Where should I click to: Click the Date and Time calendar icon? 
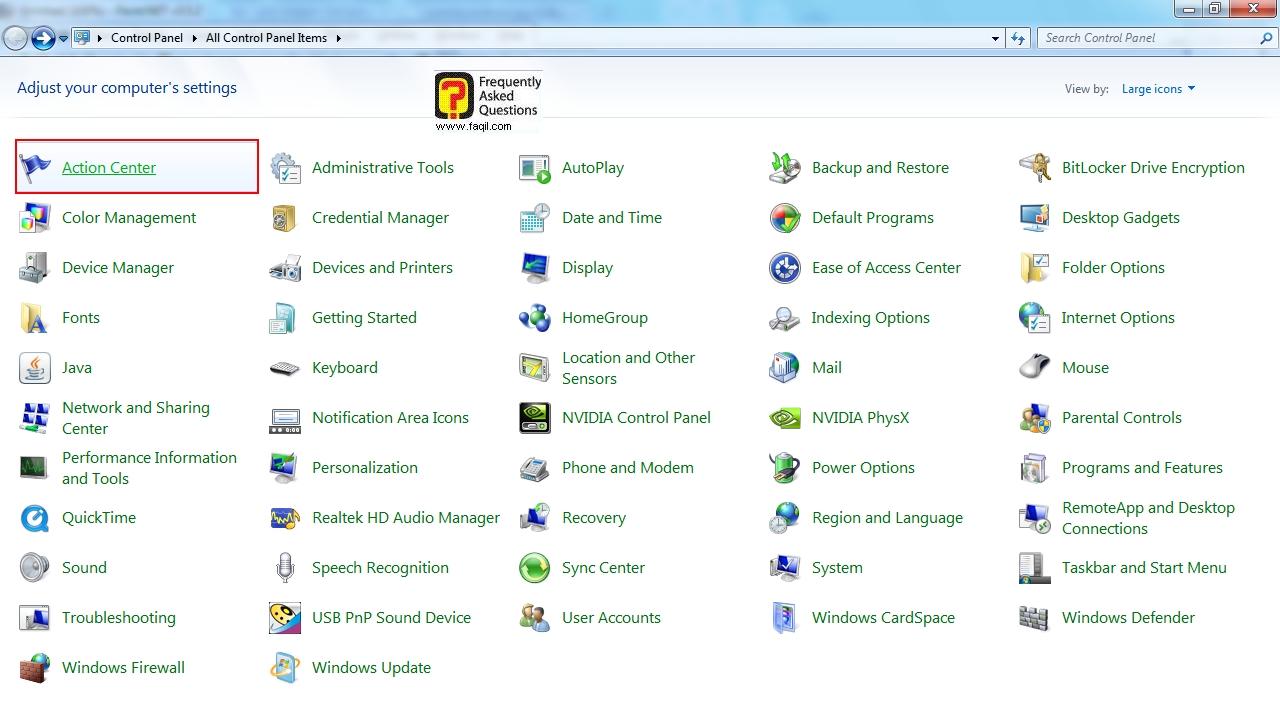point(535,218)
